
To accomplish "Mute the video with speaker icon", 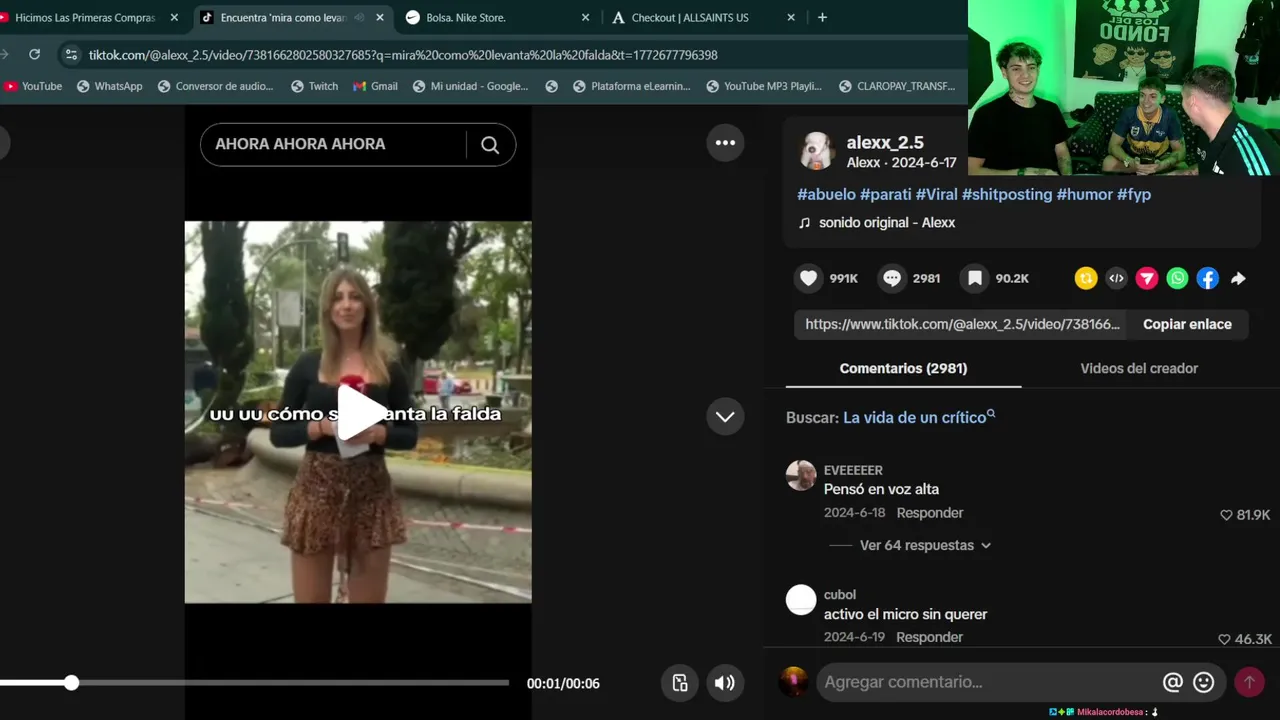I will point(725,683).
